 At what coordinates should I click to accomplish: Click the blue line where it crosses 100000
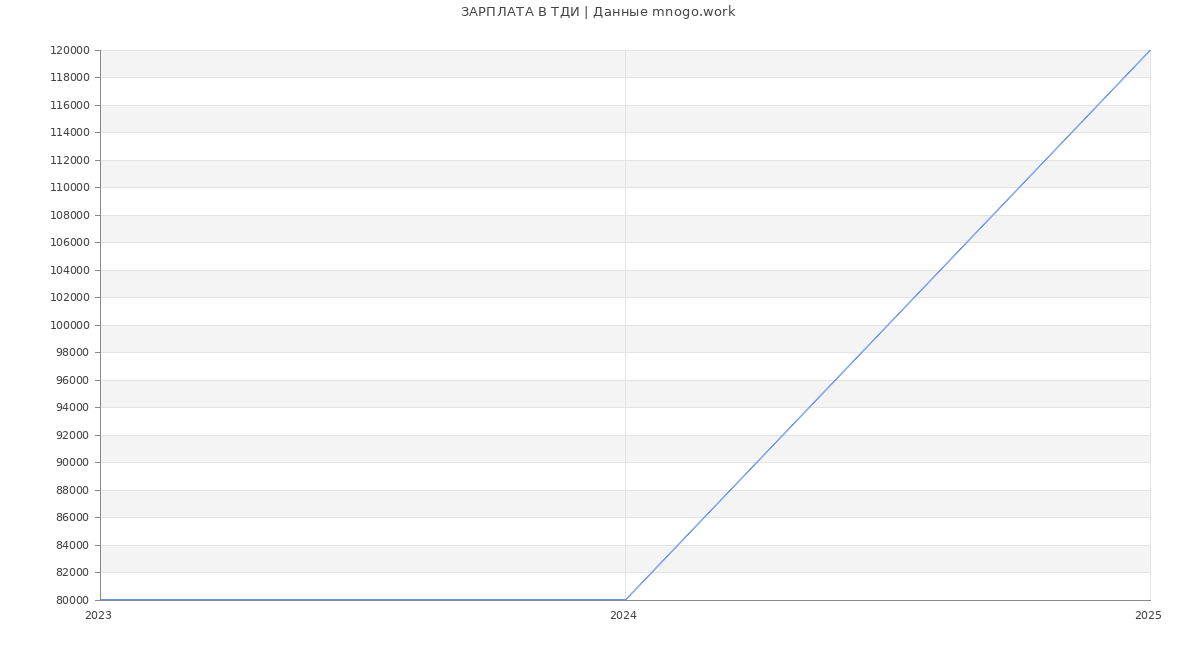(887, 325)
